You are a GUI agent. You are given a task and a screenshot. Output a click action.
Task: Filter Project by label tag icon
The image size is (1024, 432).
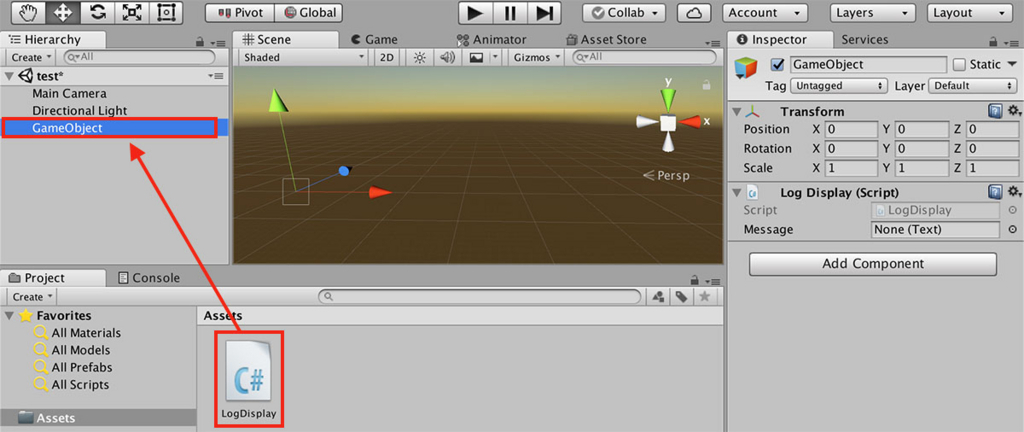click(681, 297)
